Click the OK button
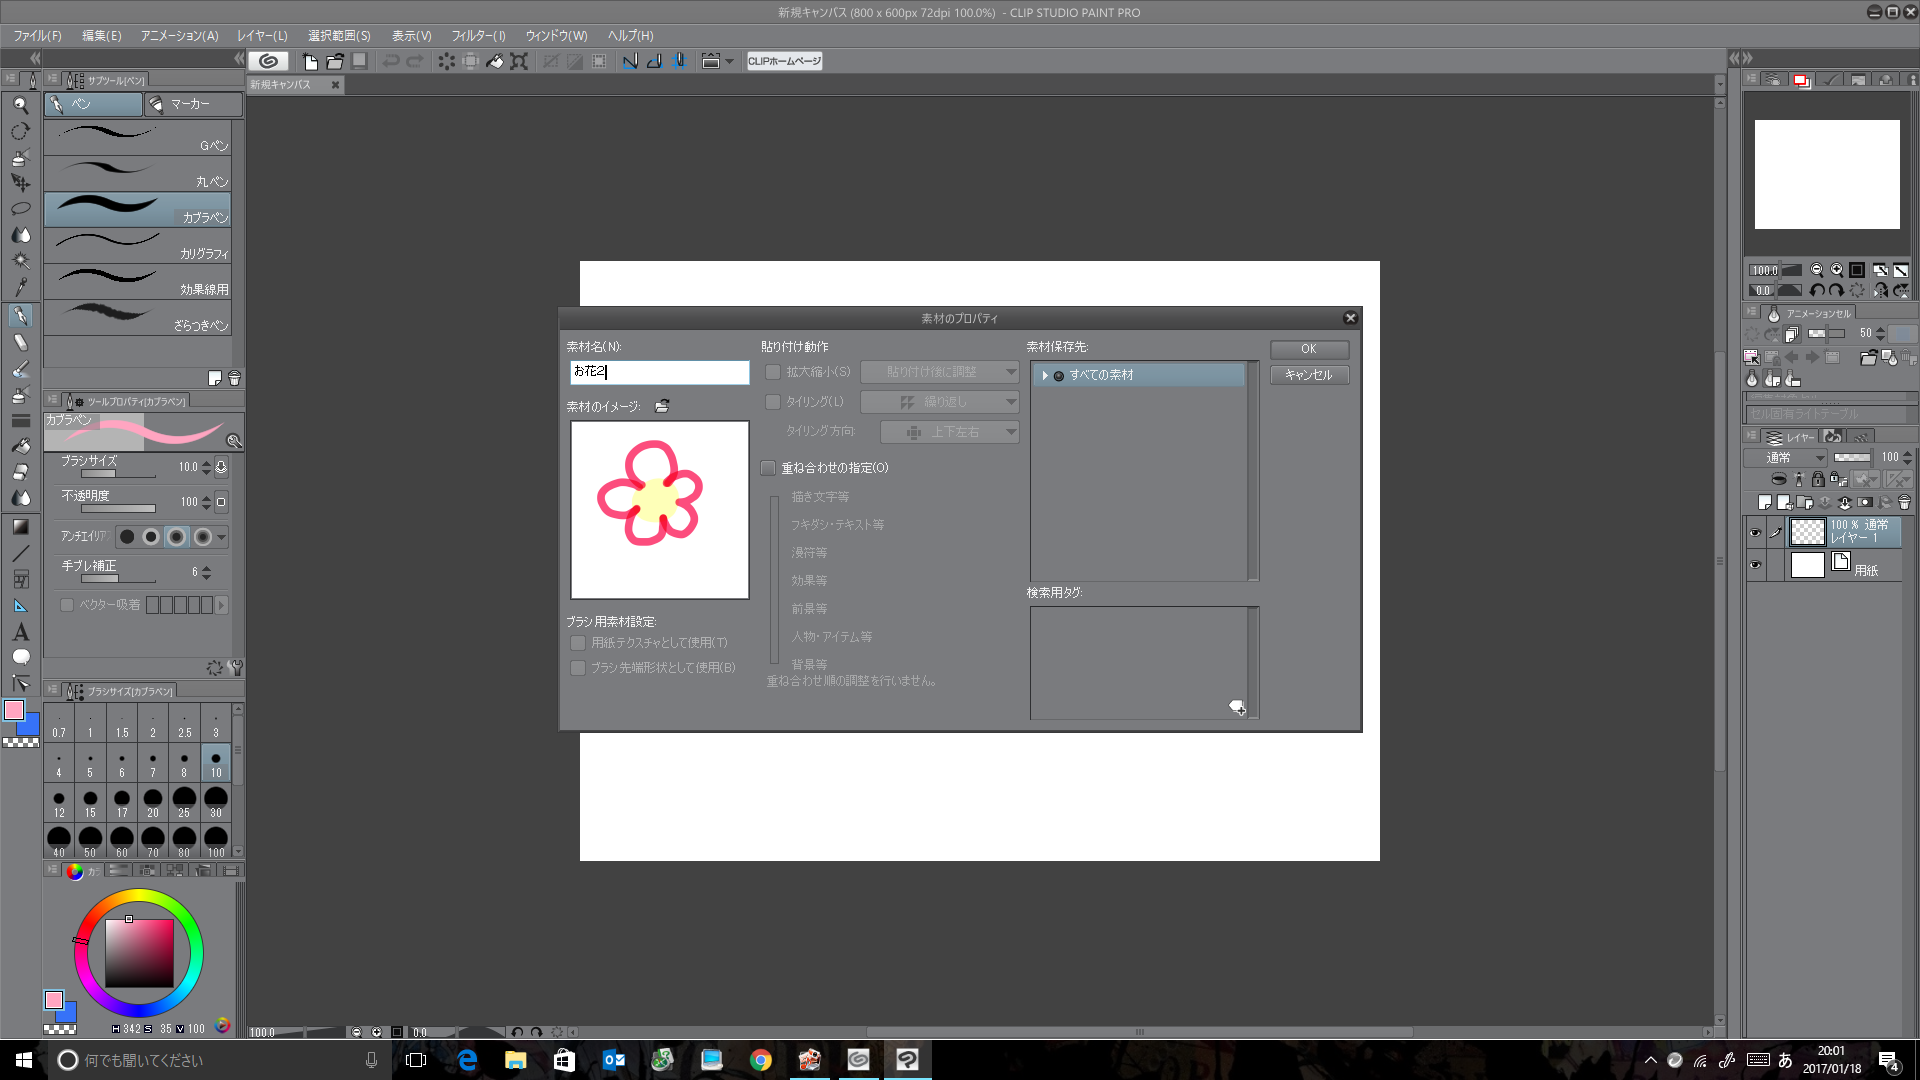The height and width of the screenshot is (1080, 1920). [1308, 349]
